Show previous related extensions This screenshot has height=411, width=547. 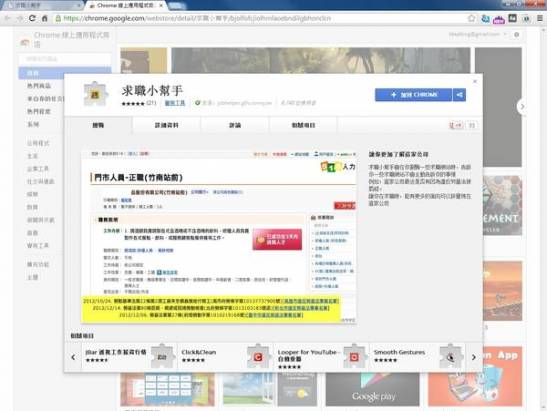pos(73,357)
